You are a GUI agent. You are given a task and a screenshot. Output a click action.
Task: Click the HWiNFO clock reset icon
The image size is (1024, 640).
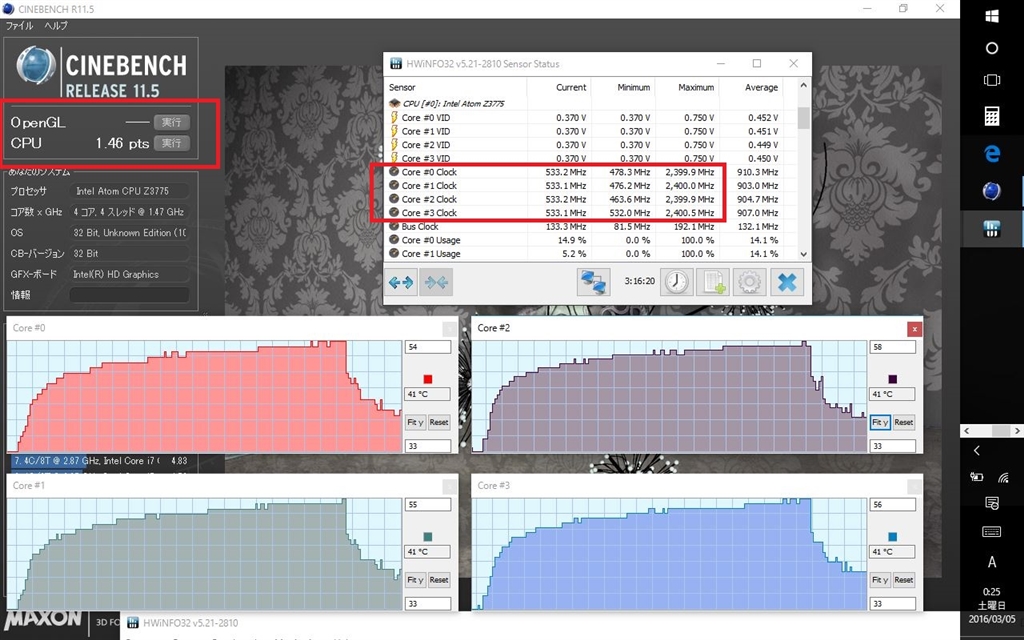(677, 282)
